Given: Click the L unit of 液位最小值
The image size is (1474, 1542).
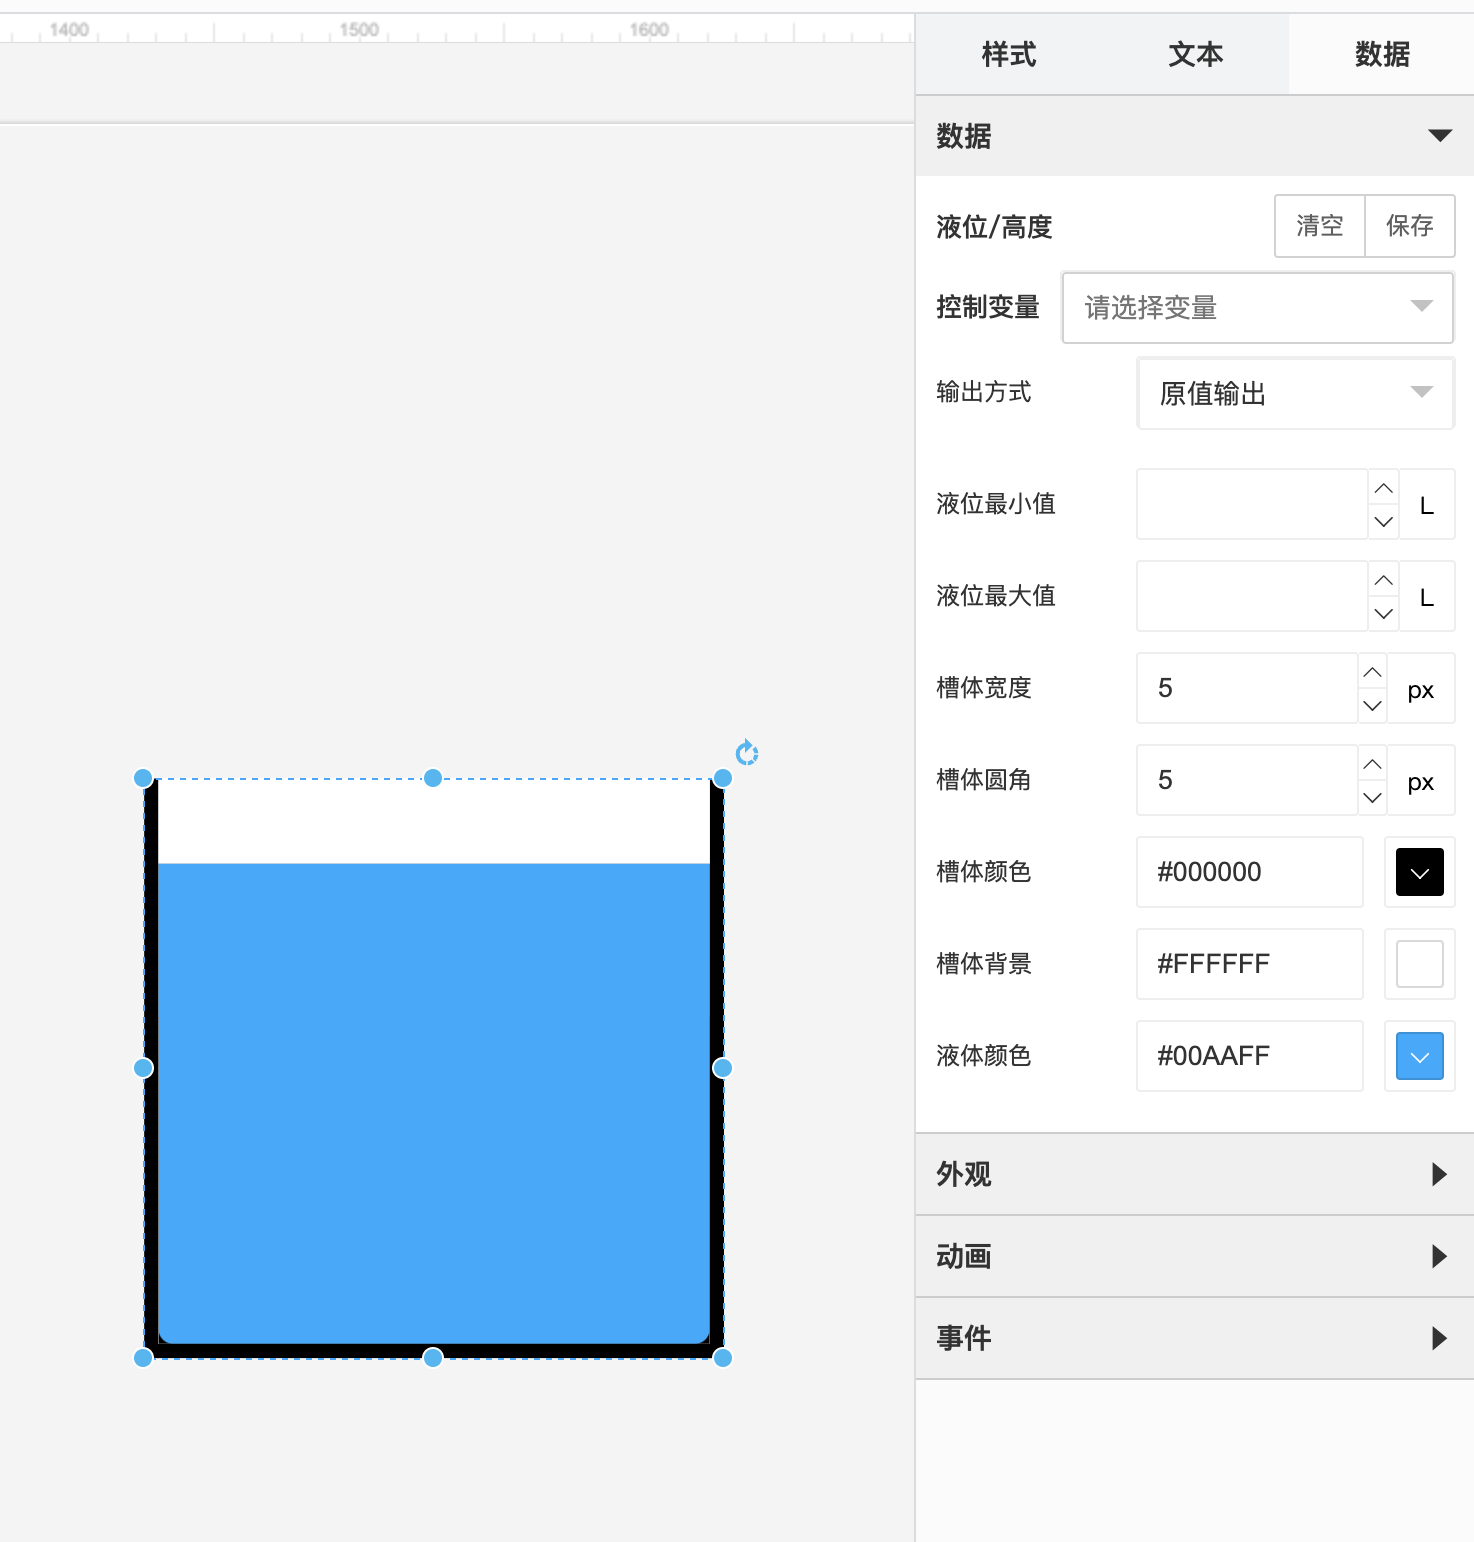Looking at the screenshot, I should tap(1427, 505).
